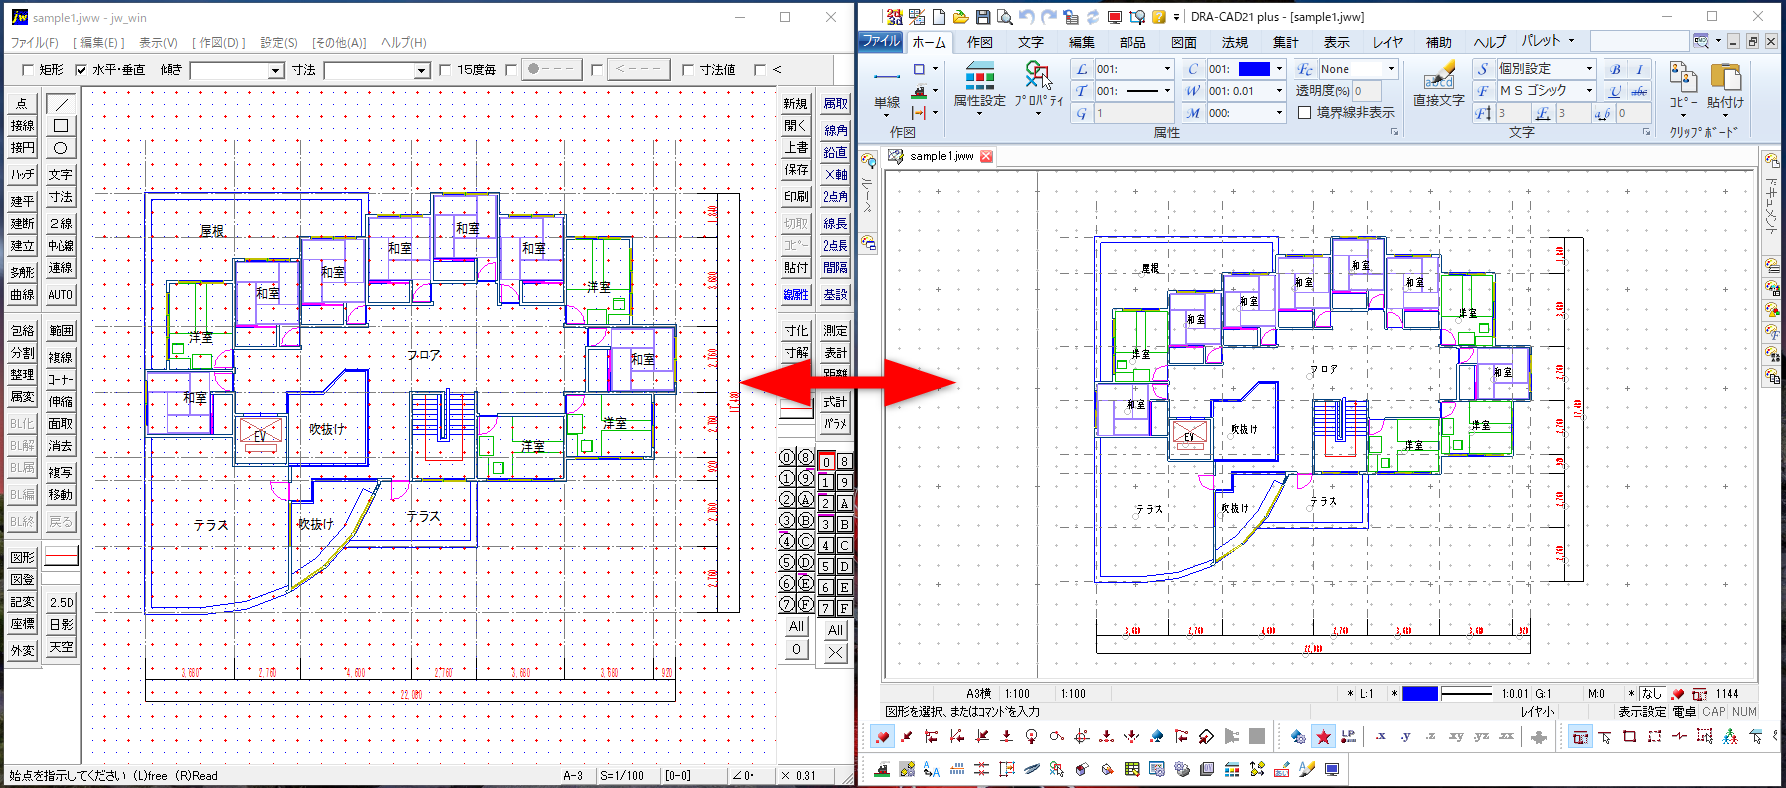Open the Fc None fill color dropdown
1786x788 pixels.
tap(1391, 69)
